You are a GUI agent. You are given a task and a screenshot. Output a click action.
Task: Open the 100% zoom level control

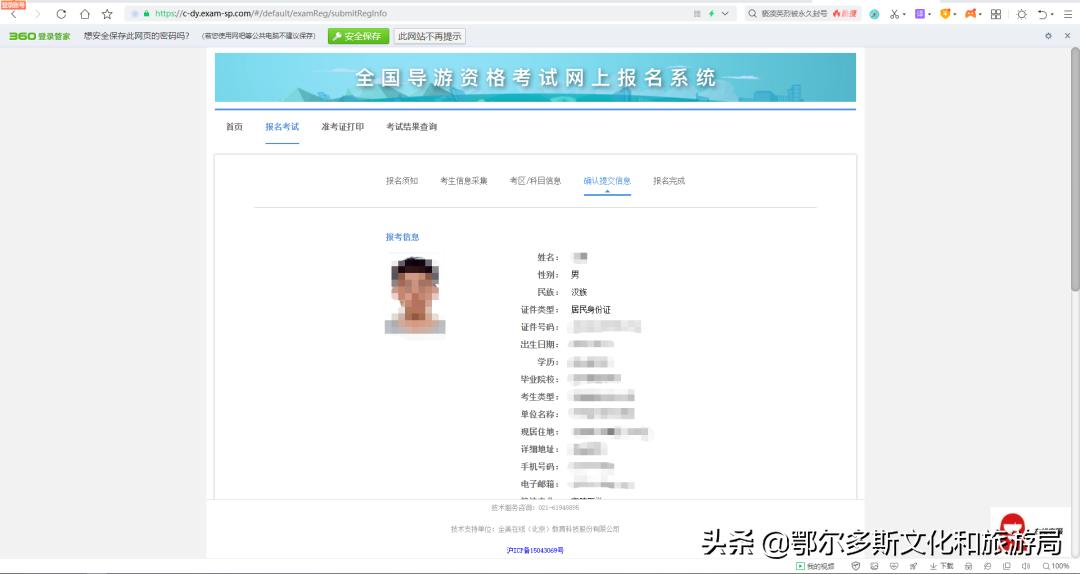pos(1056,566)
